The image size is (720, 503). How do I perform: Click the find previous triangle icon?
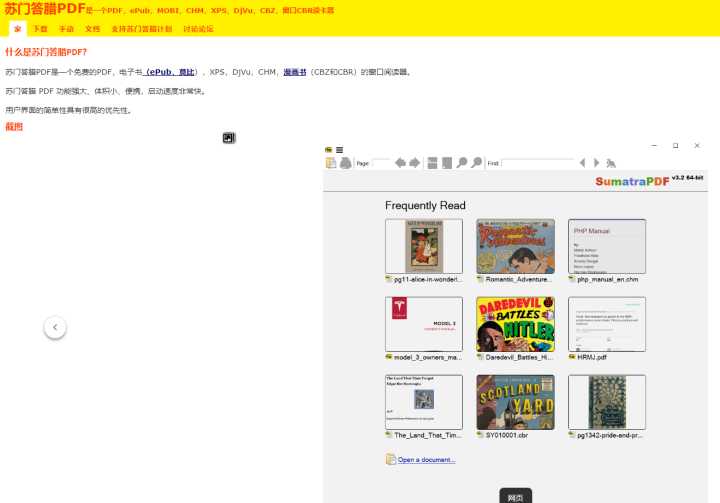click(582, 163)
